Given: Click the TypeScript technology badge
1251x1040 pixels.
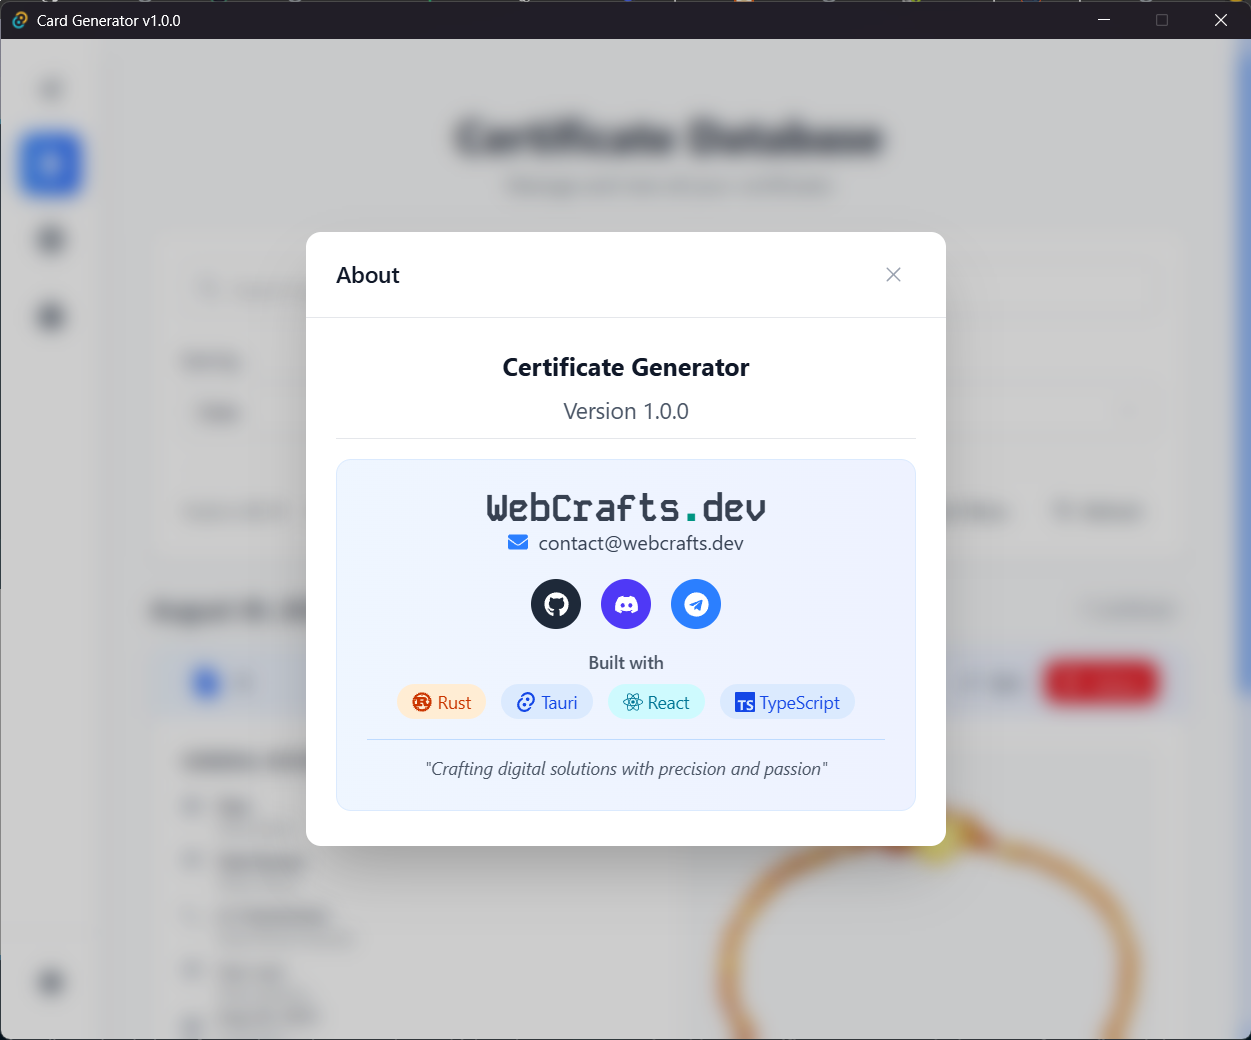Looking at the screenshot, I should tap(787, 702).
